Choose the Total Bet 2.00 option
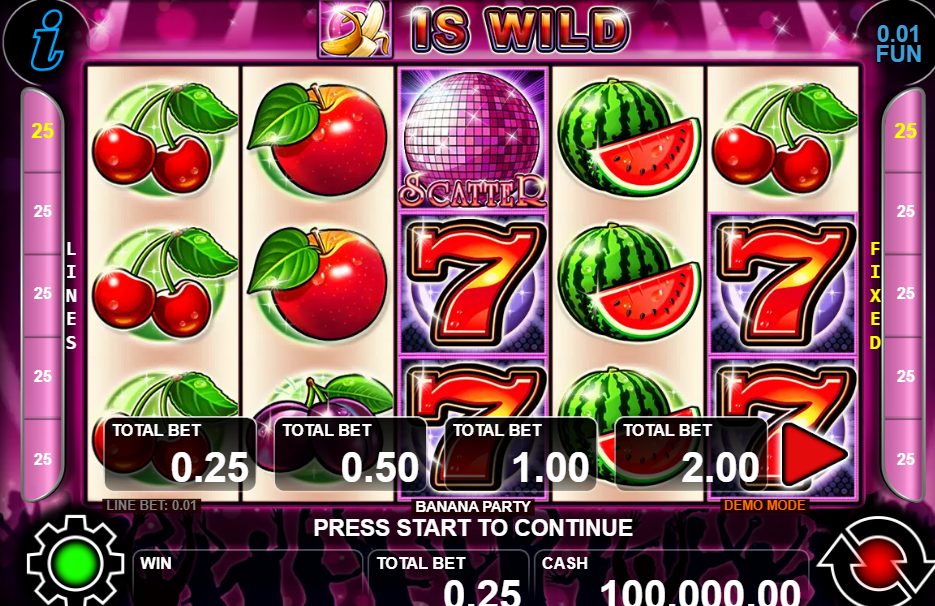 (691, 454)
